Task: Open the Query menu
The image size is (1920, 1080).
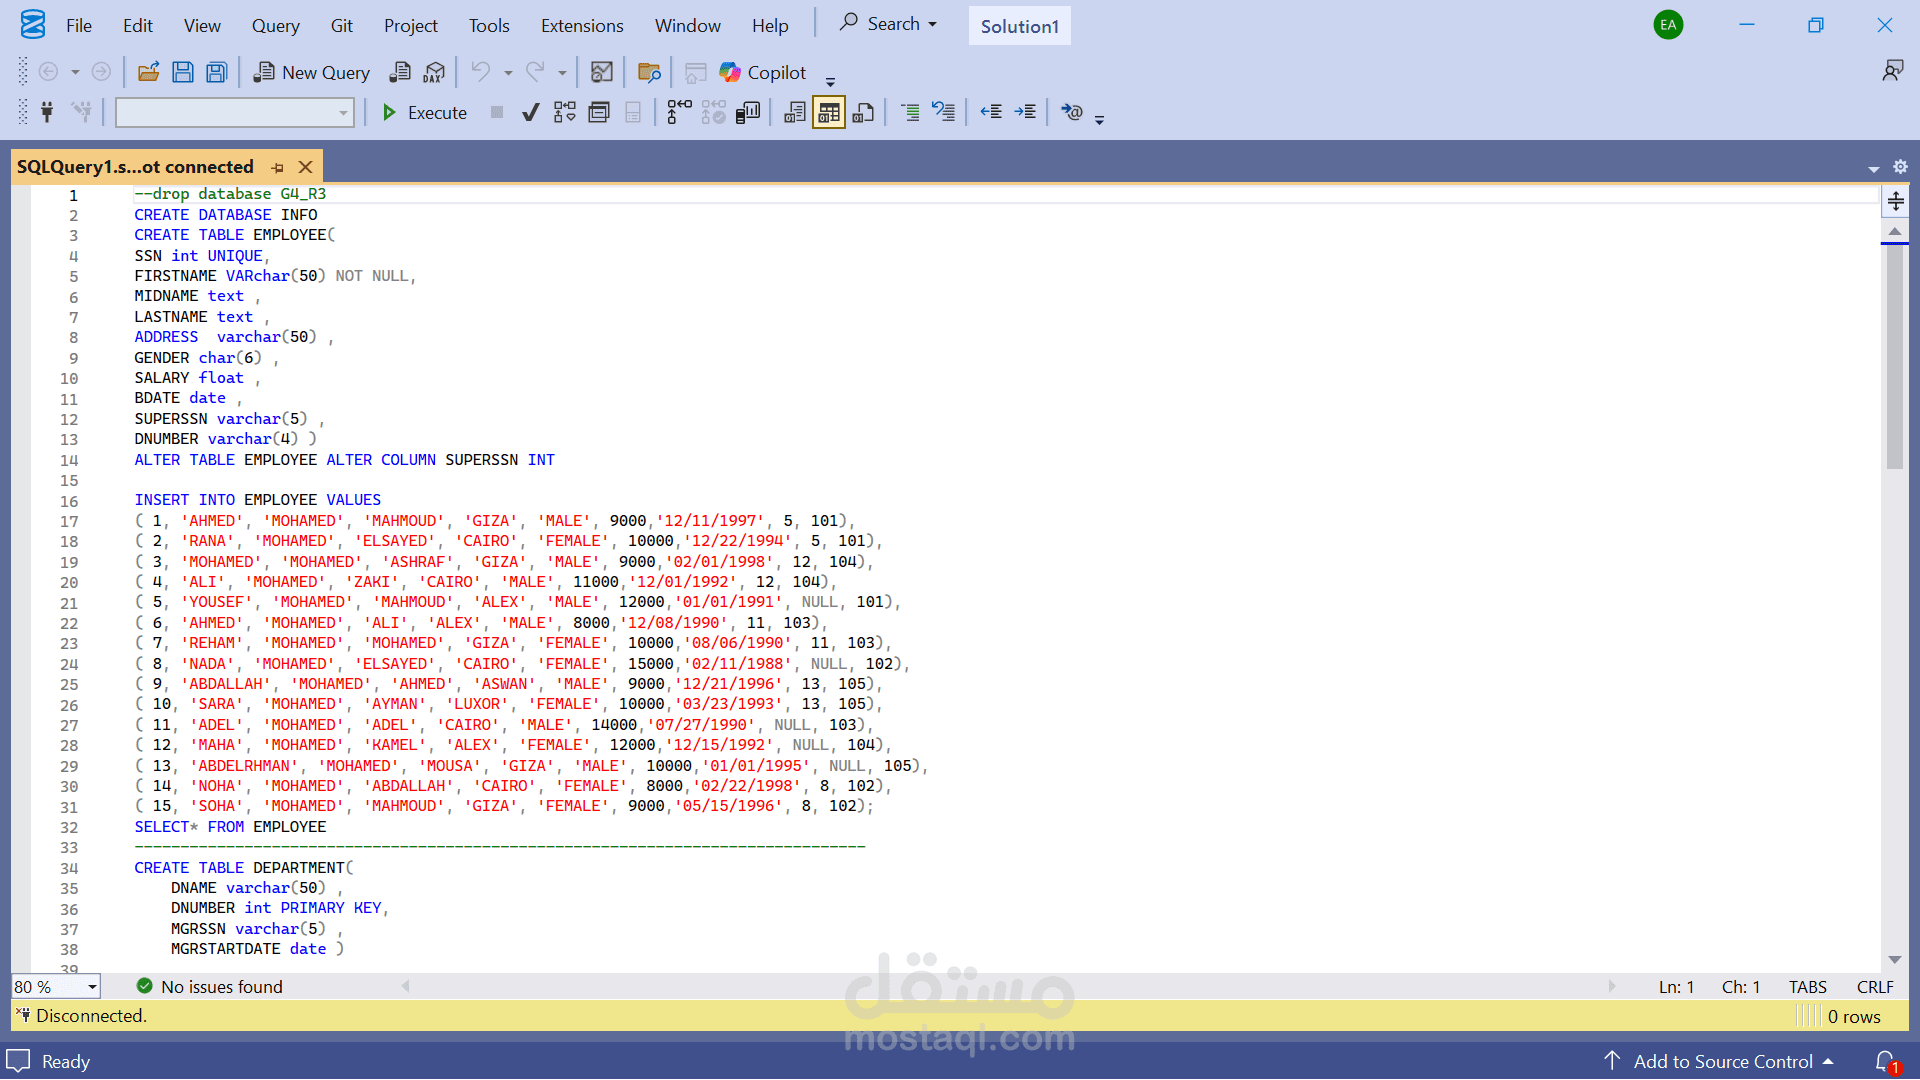Action: tap(275, 25)
